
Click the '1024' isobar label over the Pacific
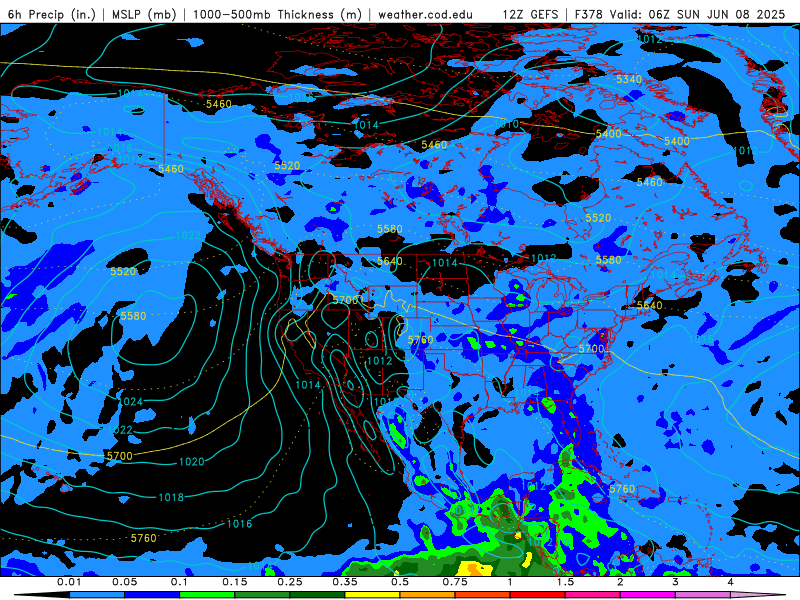(130, 402)
